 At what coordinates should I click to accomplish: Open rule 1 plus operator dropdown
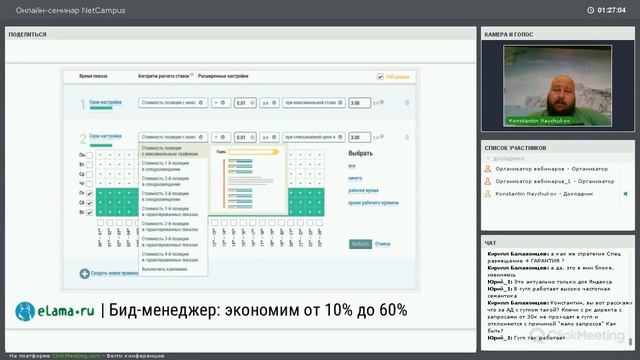click(x=220, y=103)
